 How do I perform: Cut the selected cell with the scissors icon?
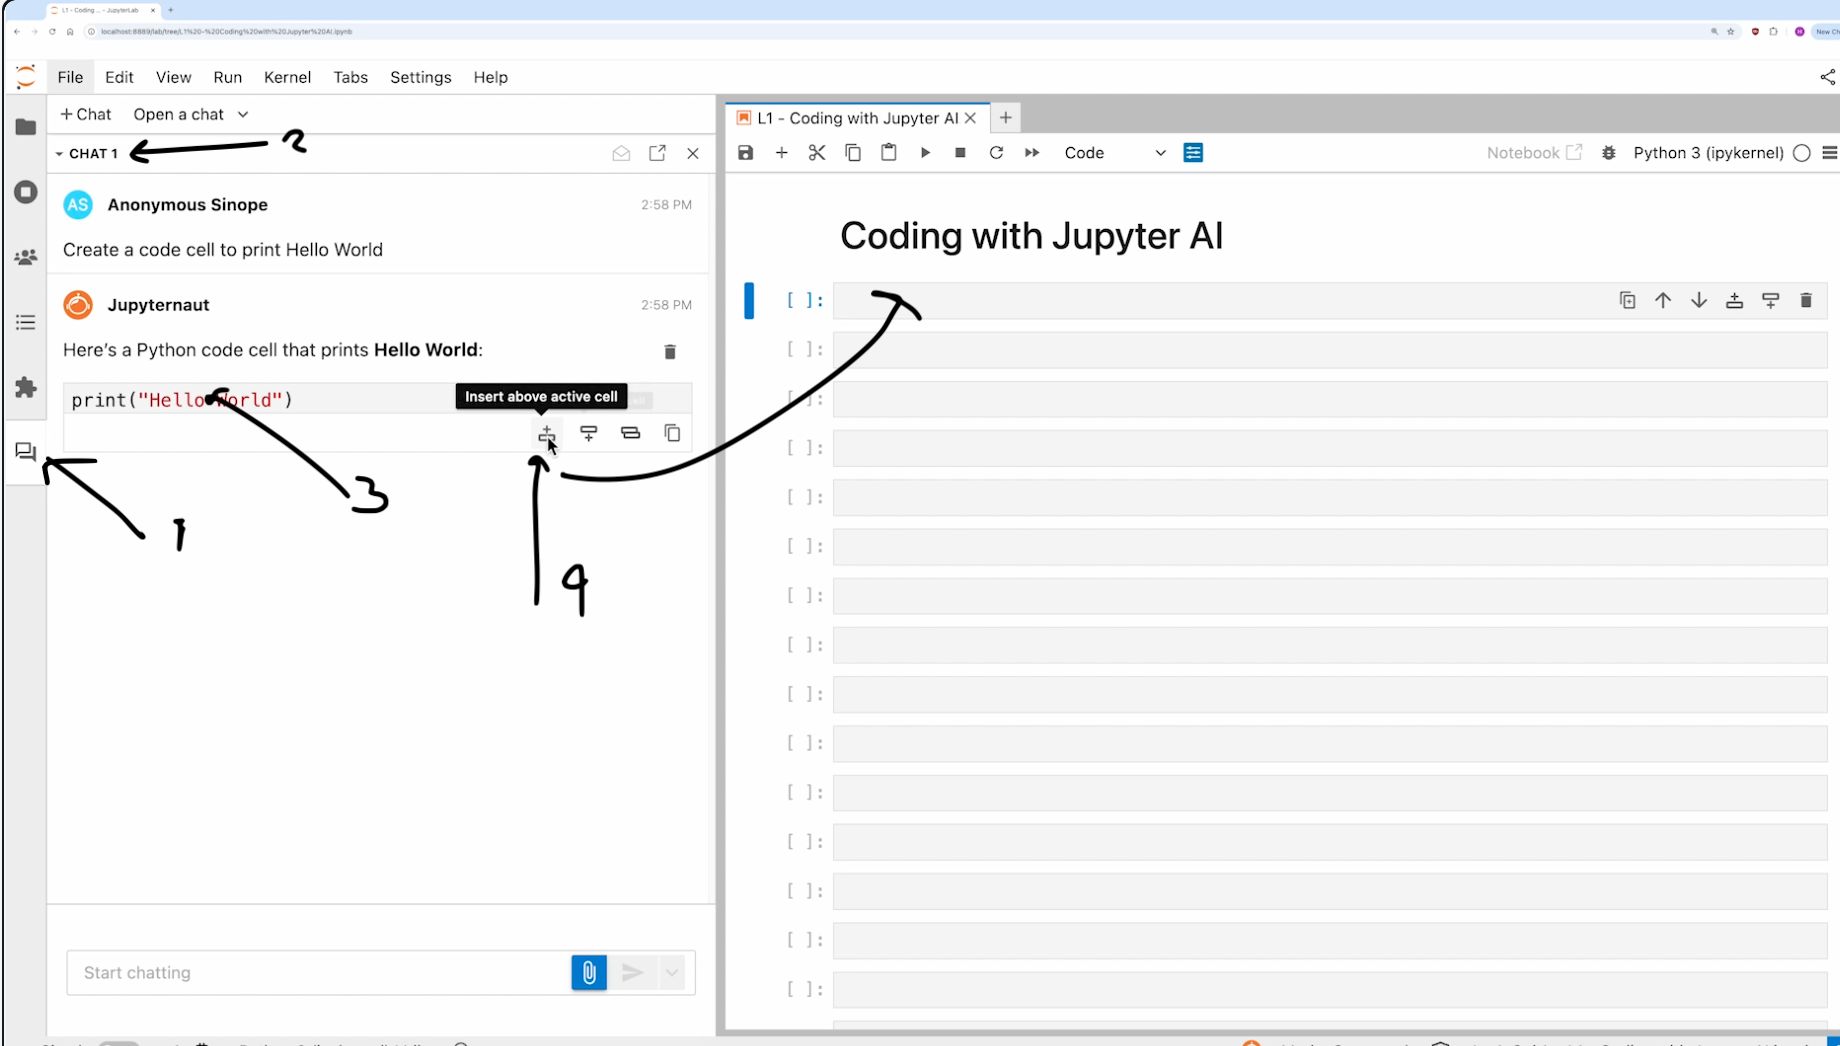click(x=817, y=152)
